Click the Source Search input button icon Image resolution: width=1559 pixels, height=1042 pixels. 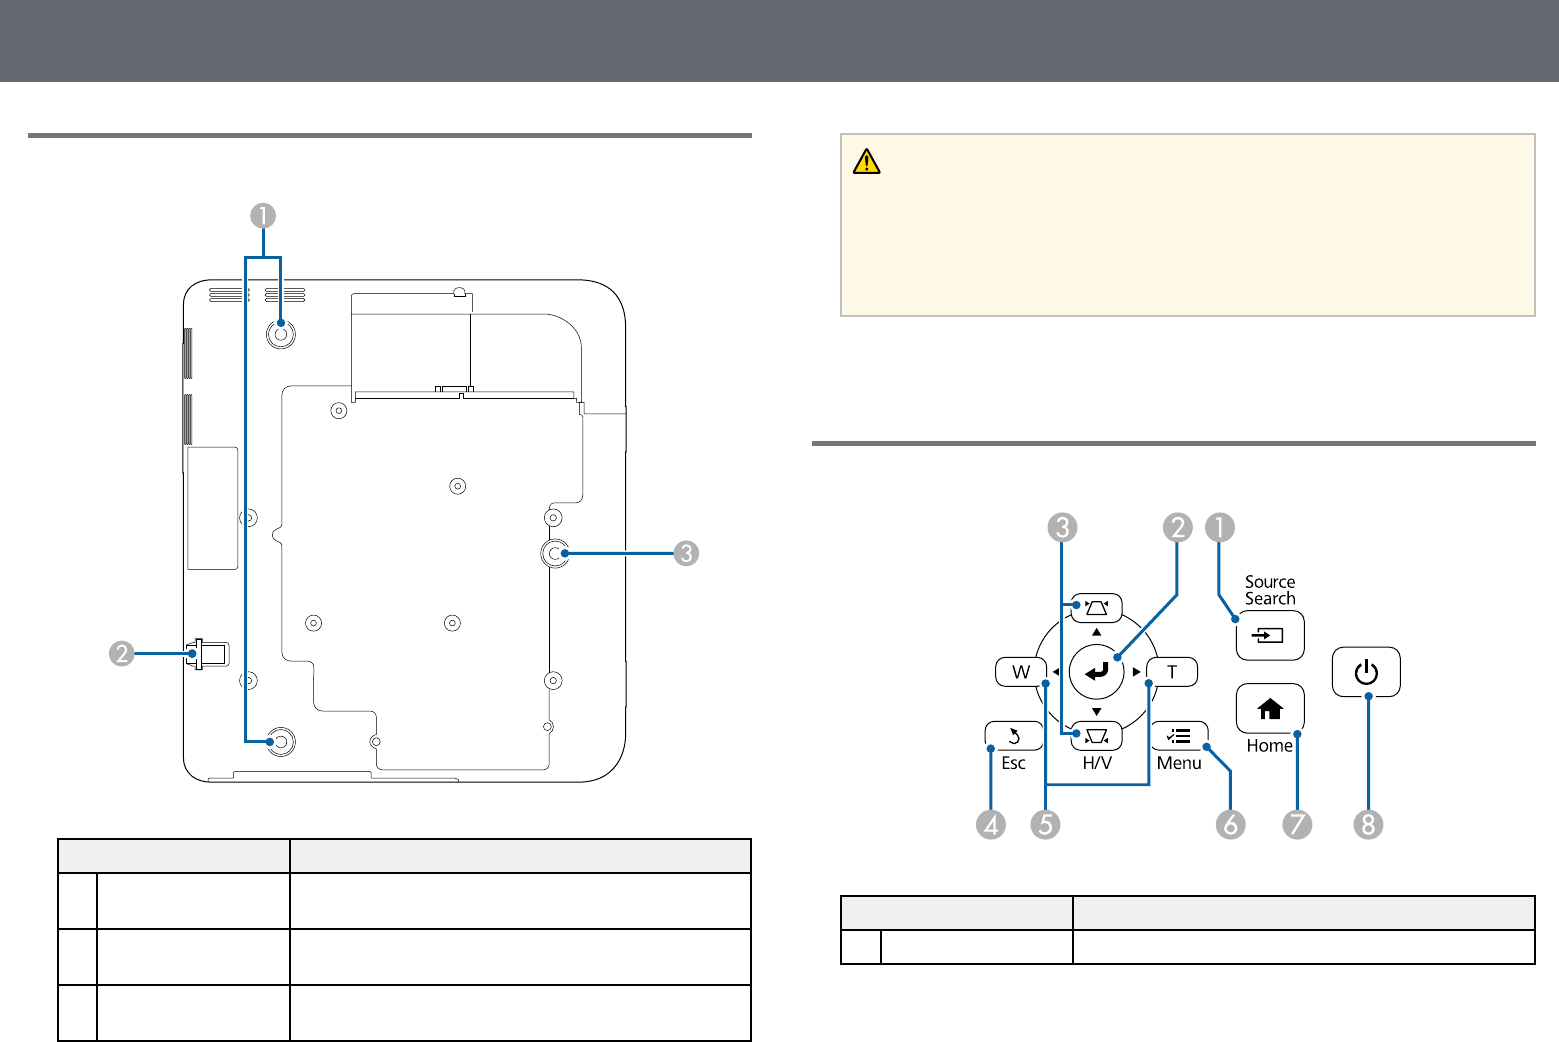click(1270, 635)
